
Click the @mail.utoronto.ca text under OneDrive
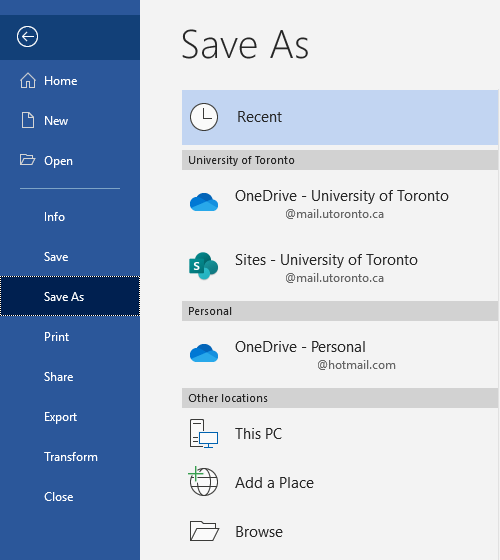point(335,214)
